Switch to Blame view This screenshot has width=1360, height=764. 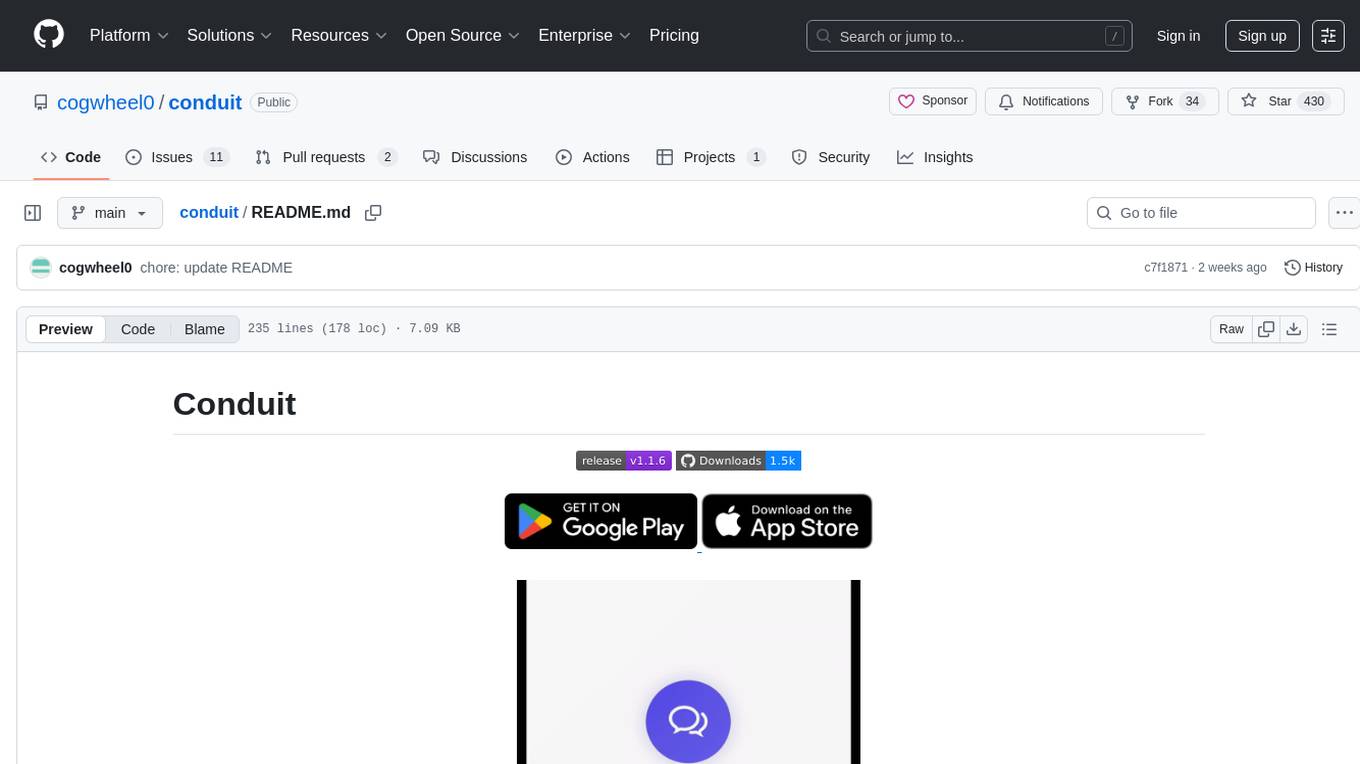click(204, 329)
